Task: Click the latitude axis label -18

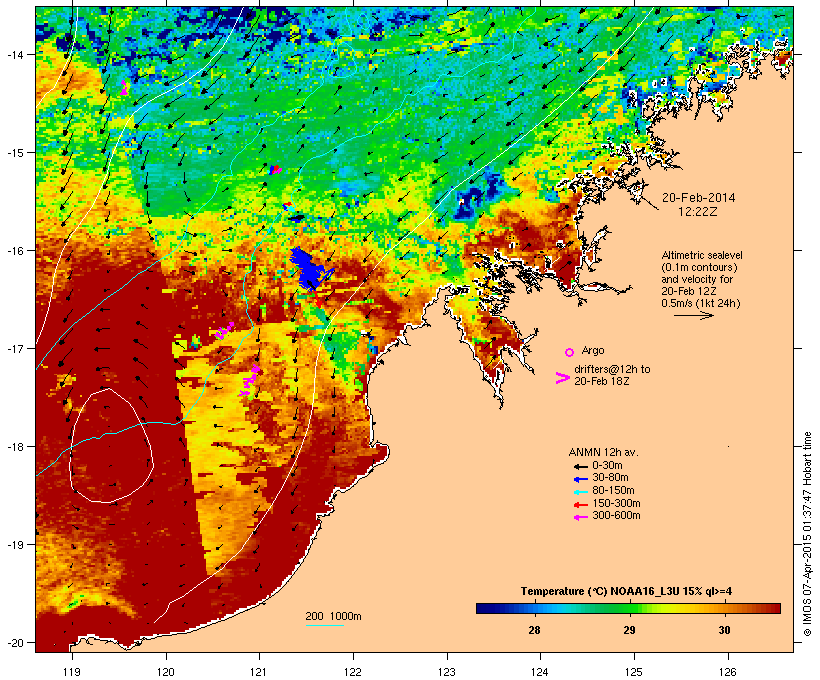Action: point(15,447)
